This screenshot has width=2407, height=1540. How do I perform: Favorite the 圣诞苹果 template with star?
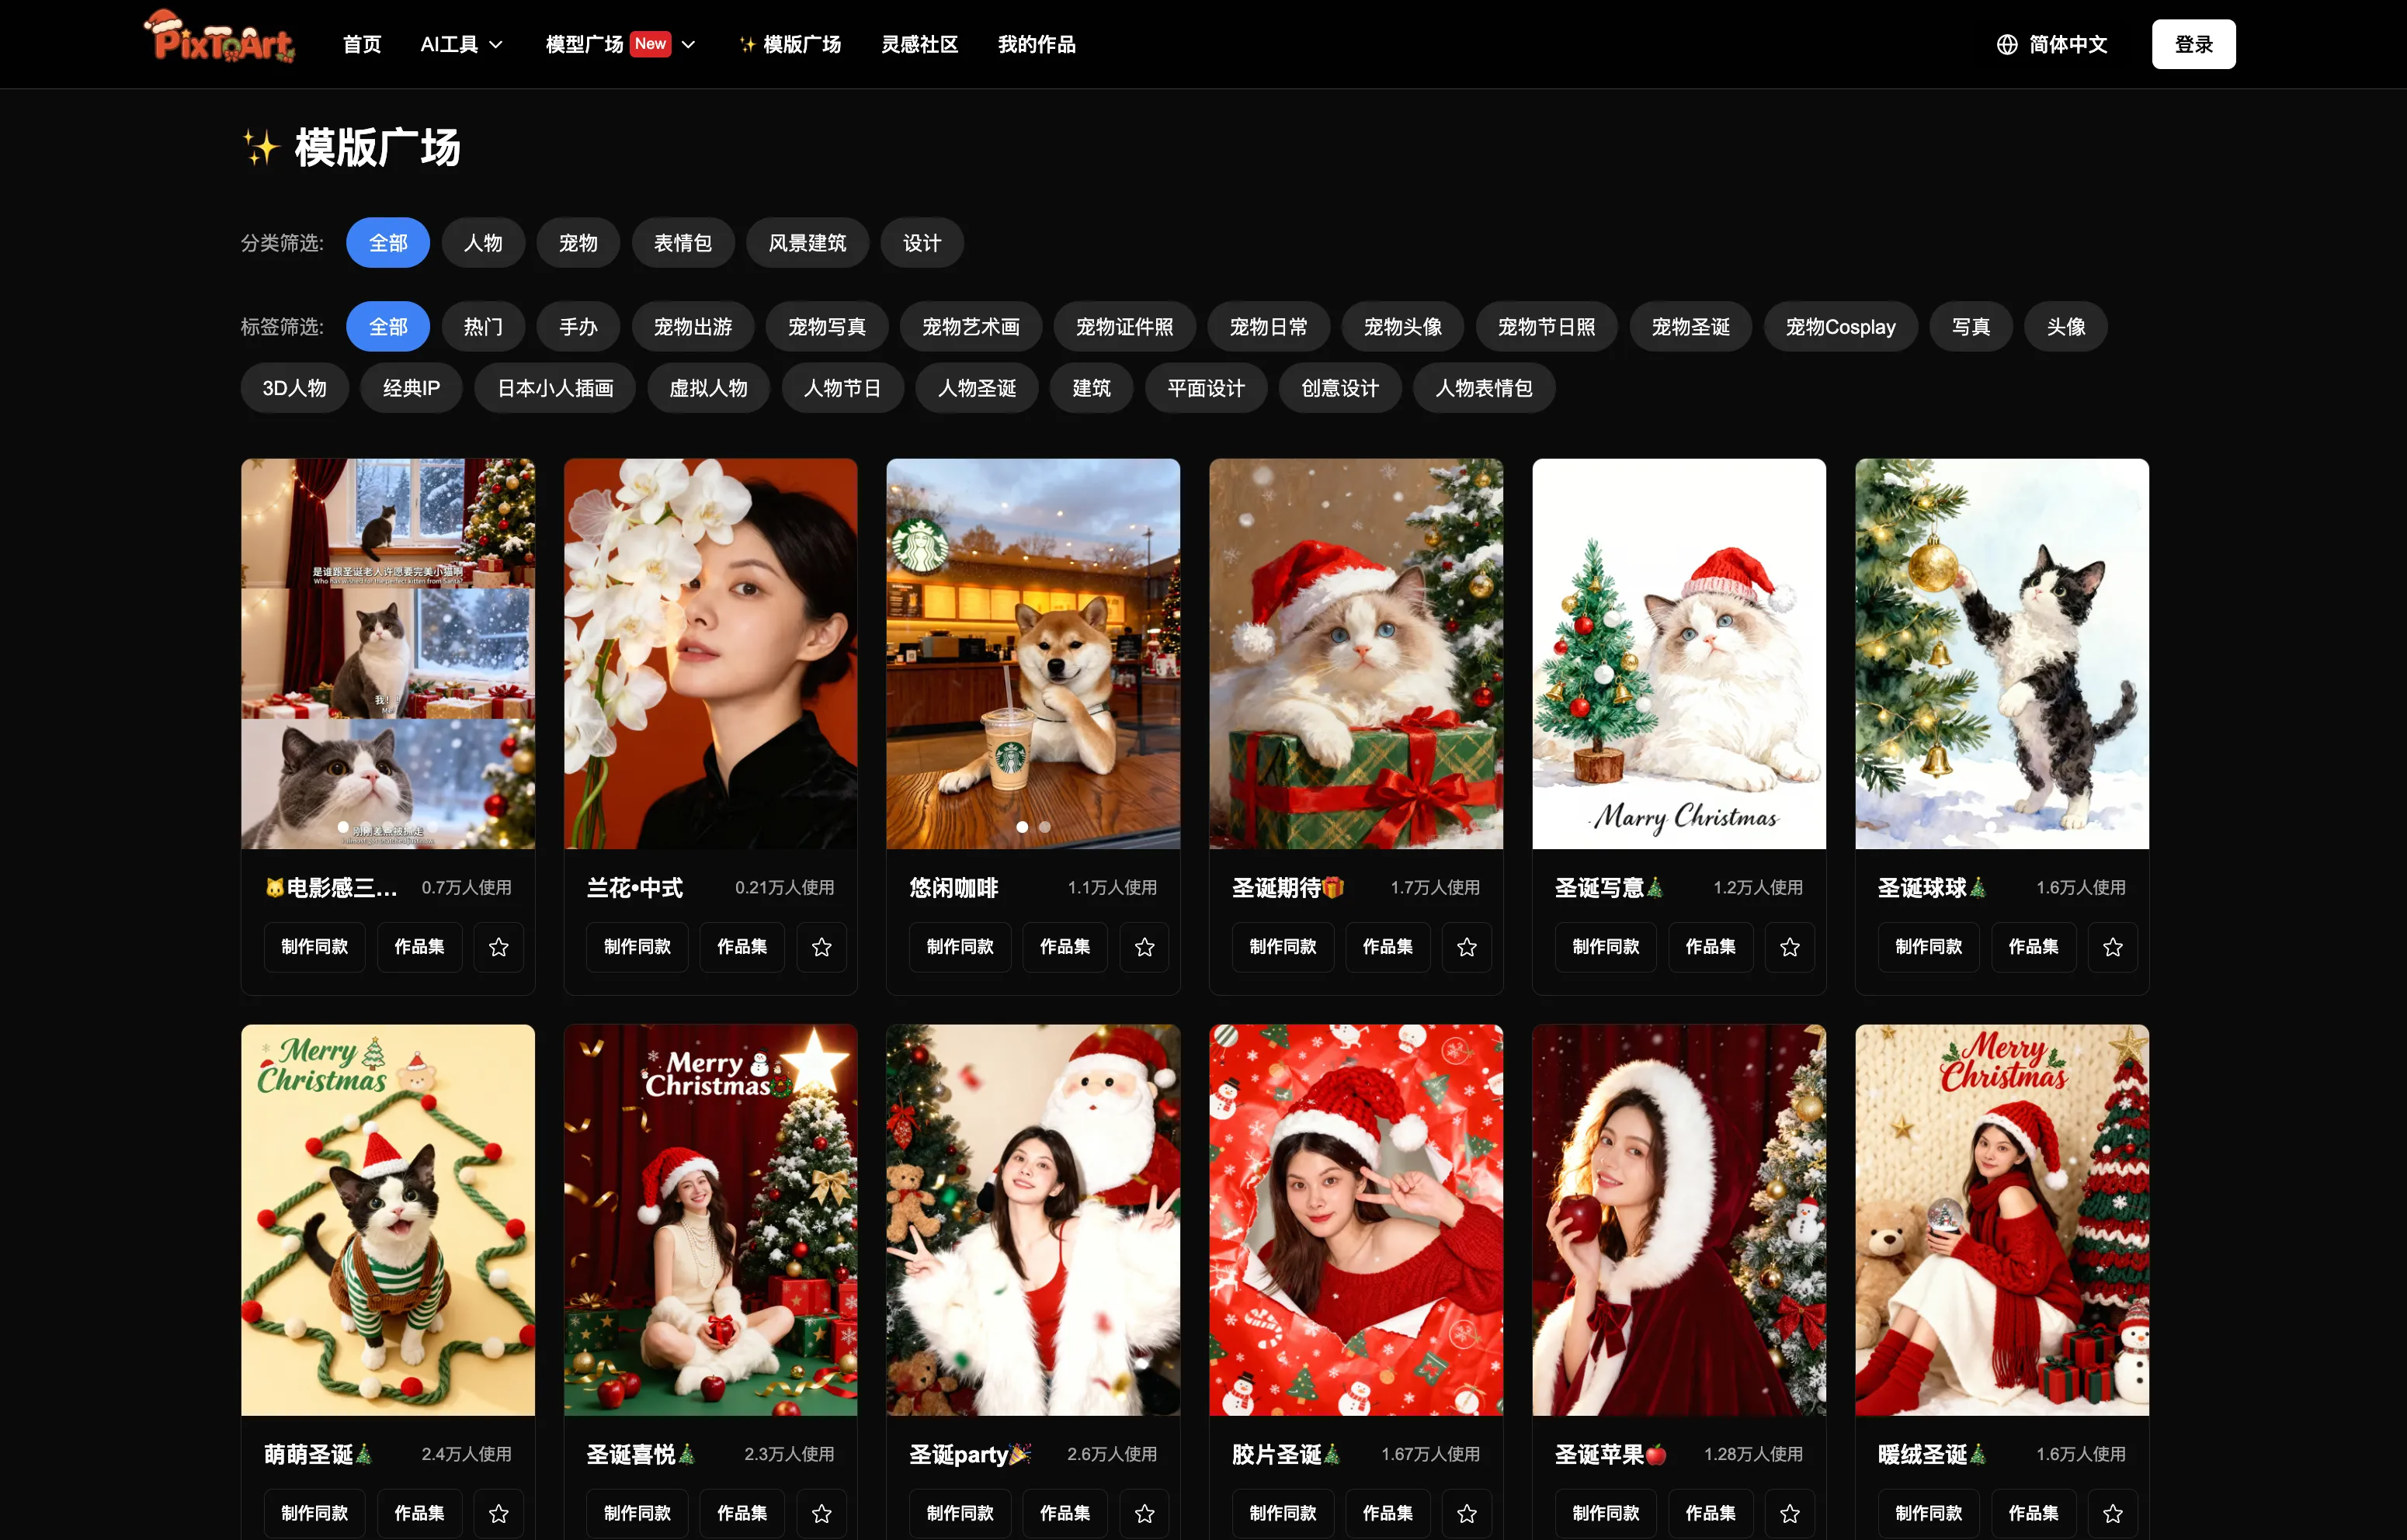[x=1789, y=1513]
